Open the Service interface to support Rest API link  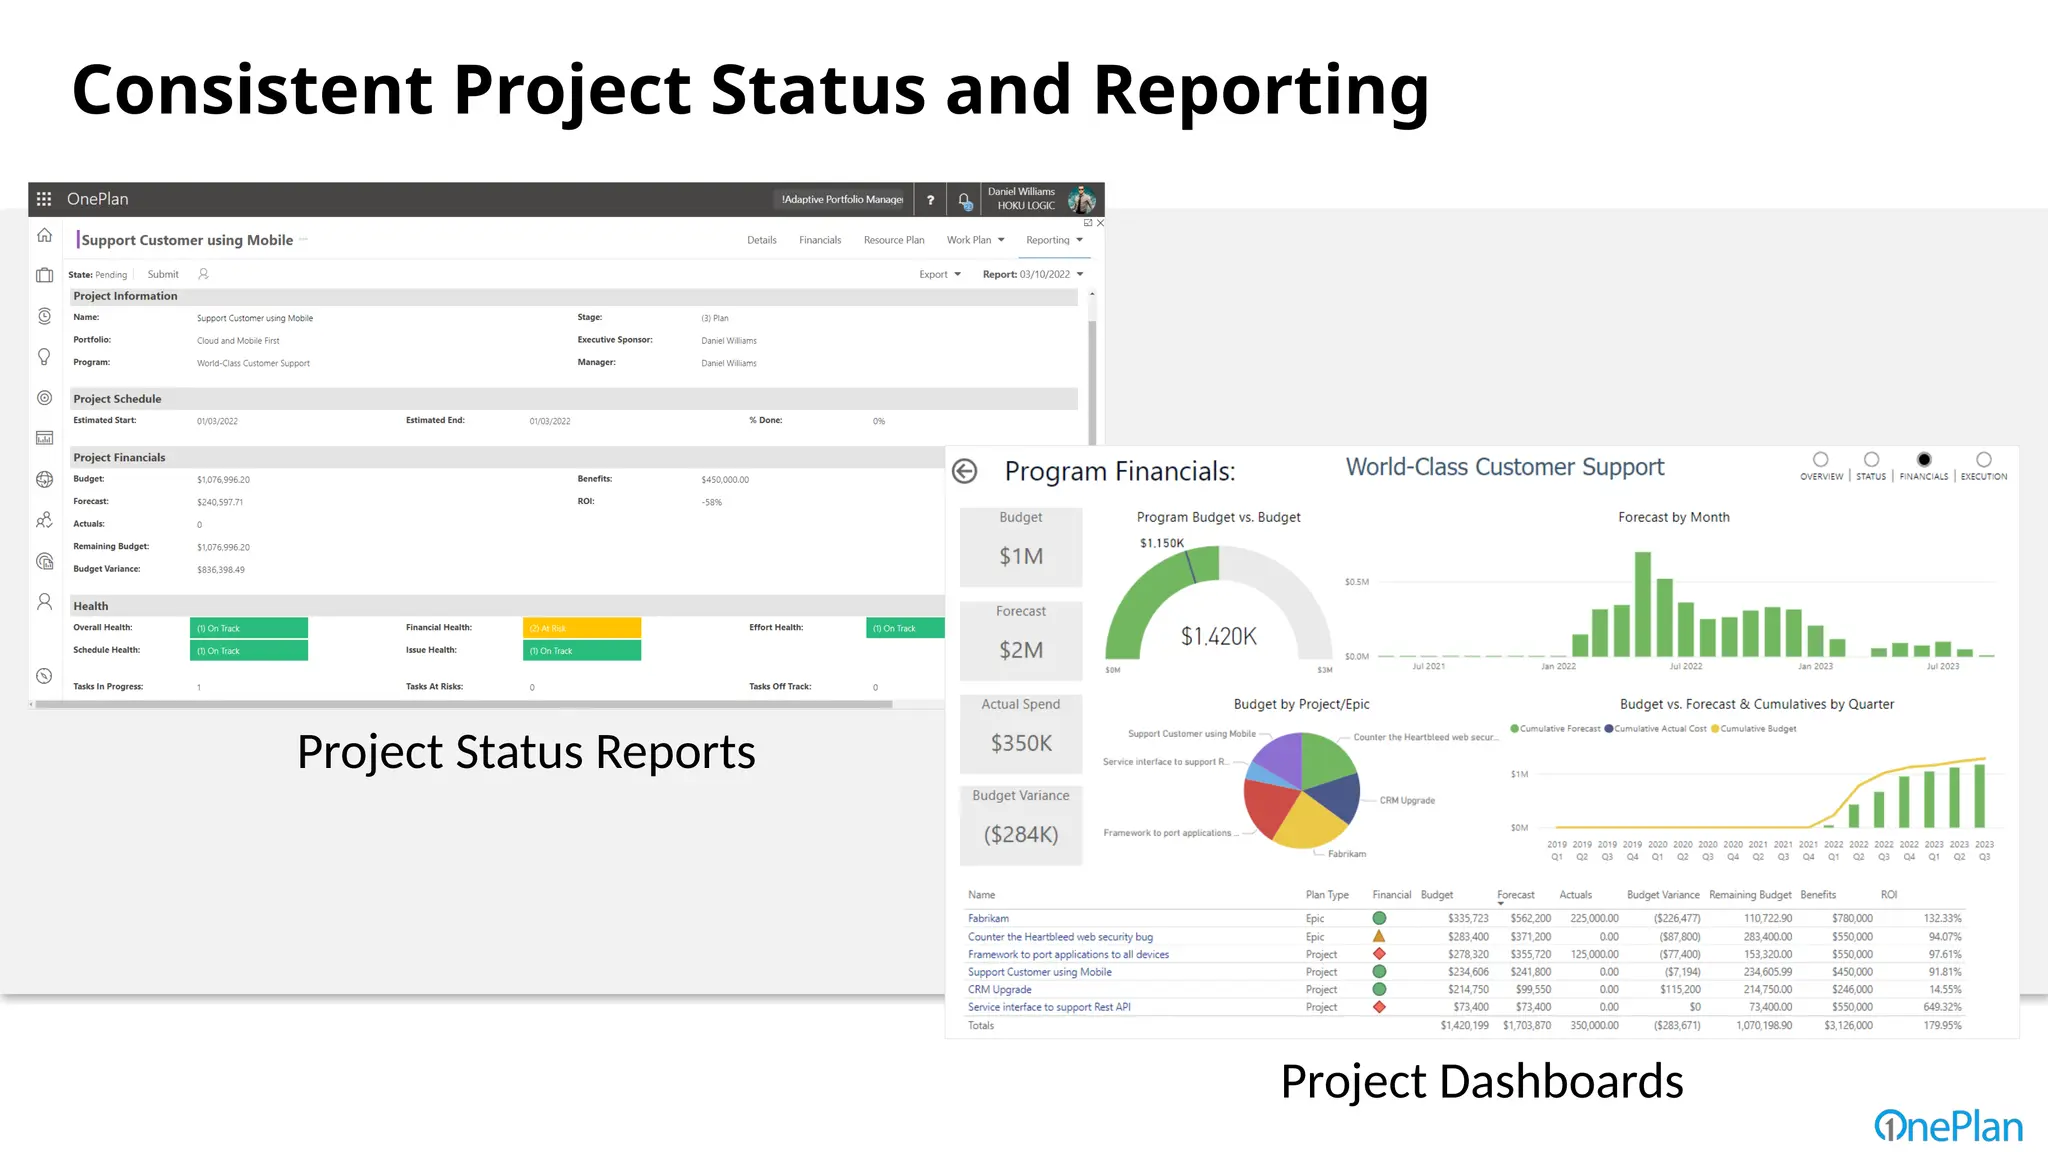tap(1049, 1007)
